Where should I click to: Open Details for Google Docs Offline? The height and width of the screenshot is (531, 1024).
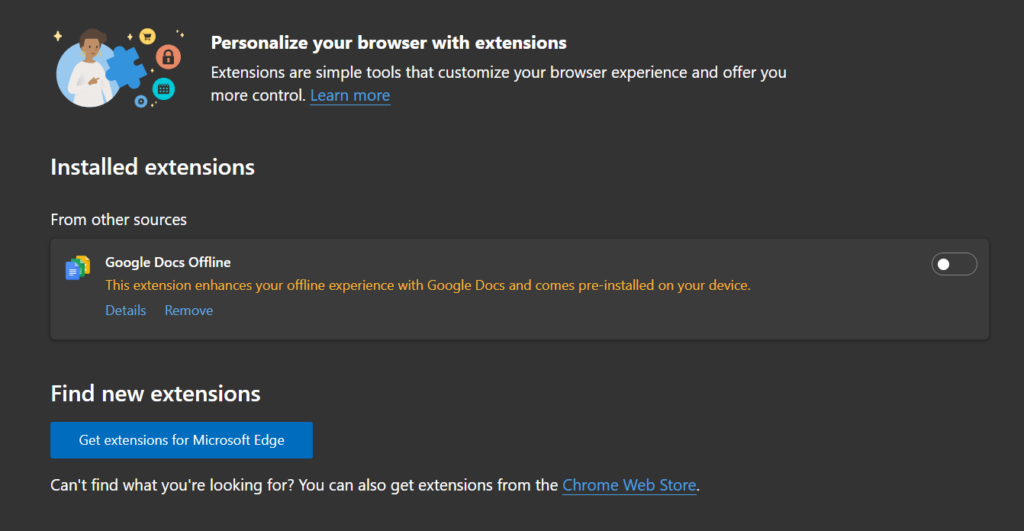[x=126, y=310]
